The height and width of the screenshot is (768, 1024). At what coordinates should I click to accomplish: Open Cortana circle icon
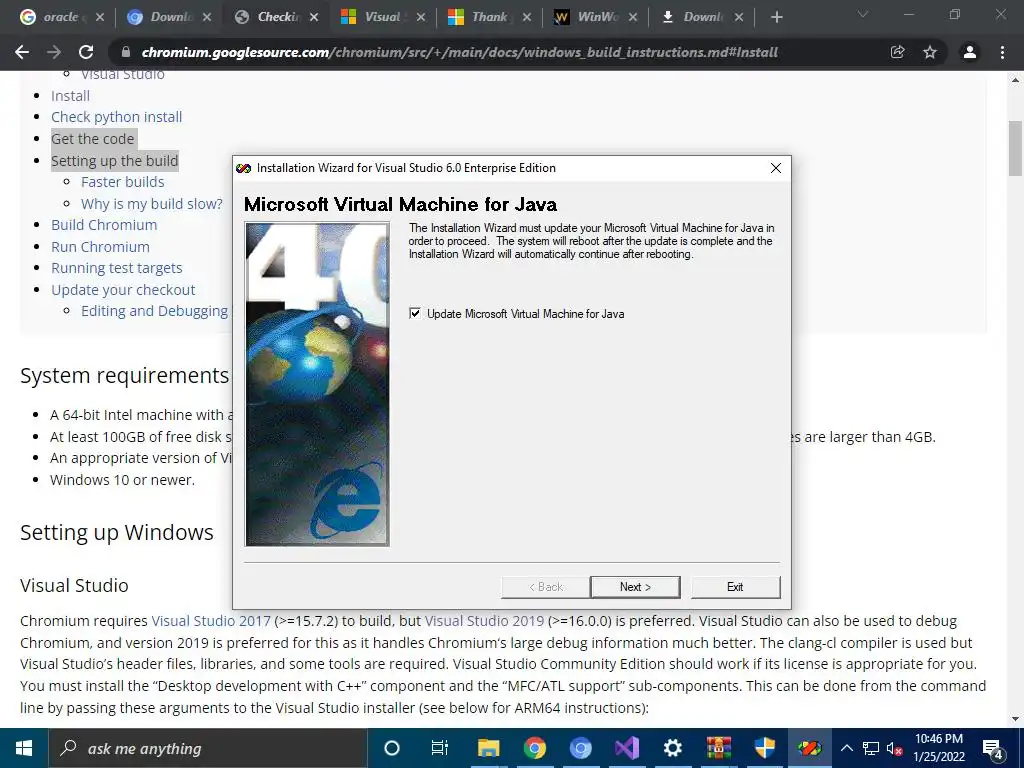(x=392, y=748)
